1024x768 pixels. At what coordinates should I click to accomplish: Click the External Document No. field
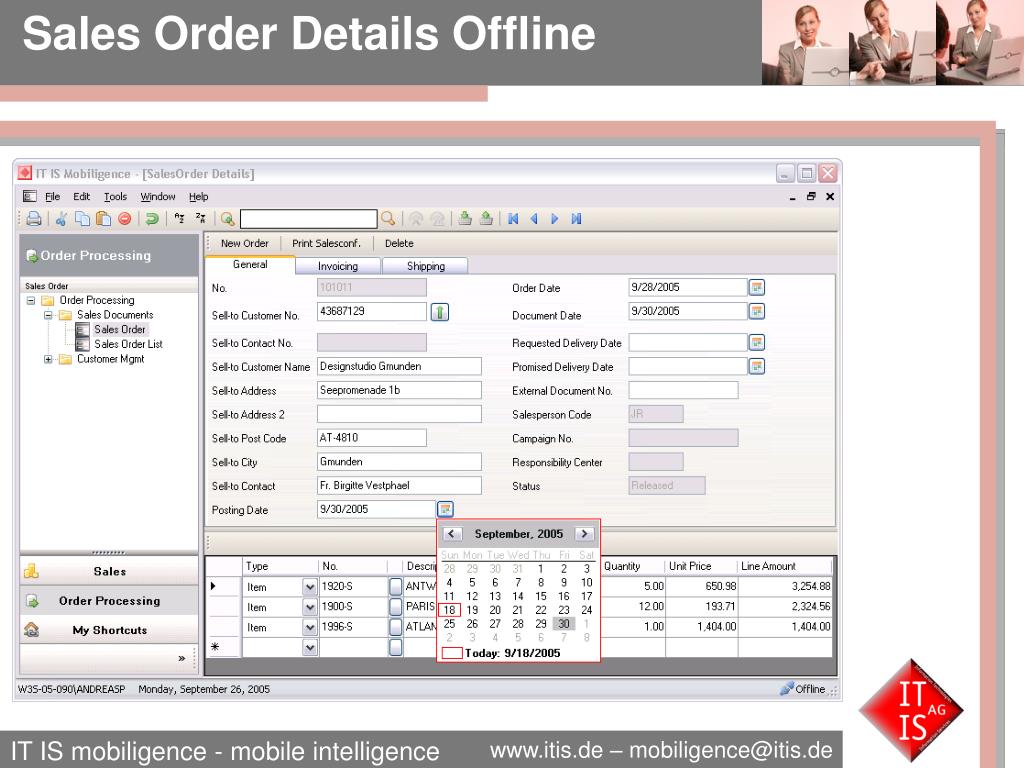click(x=683, y=391)
